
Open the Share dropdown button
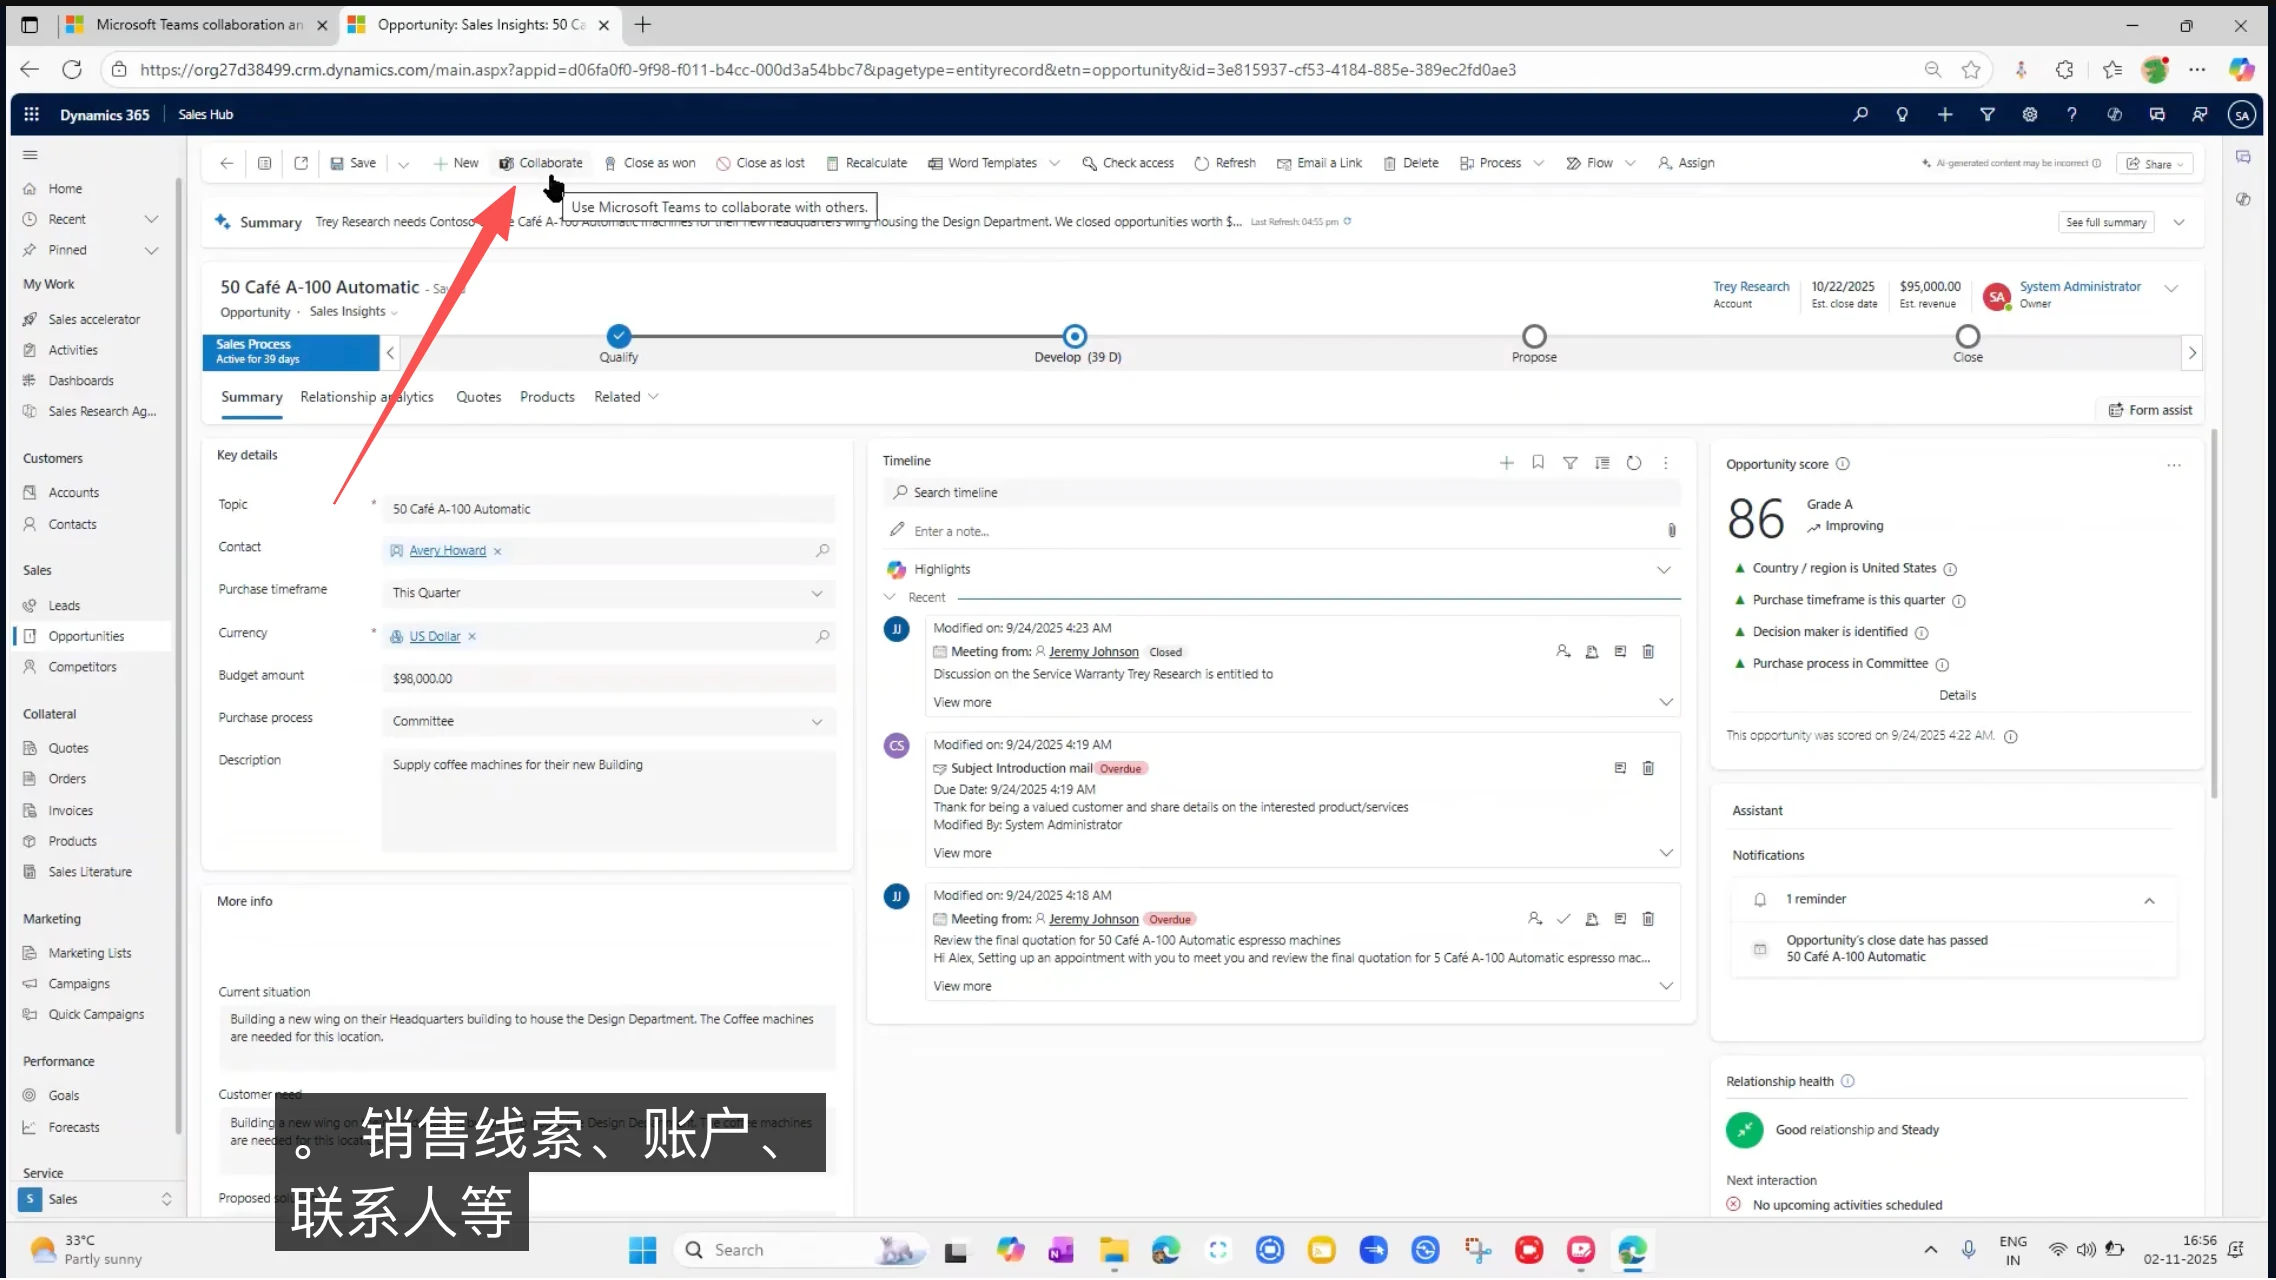click(x=2154, y=164)
